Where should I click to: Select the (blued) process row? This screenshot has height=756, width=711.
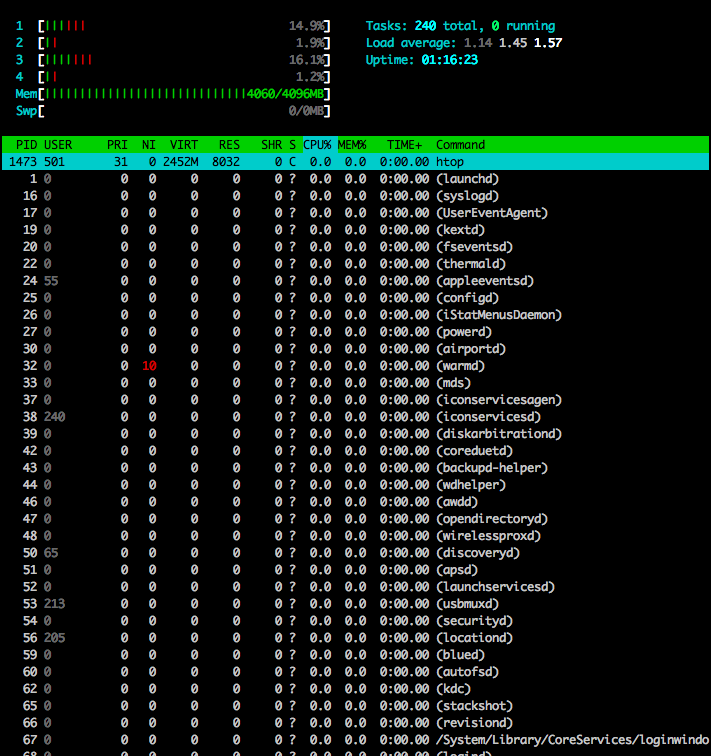pos(355,655)
